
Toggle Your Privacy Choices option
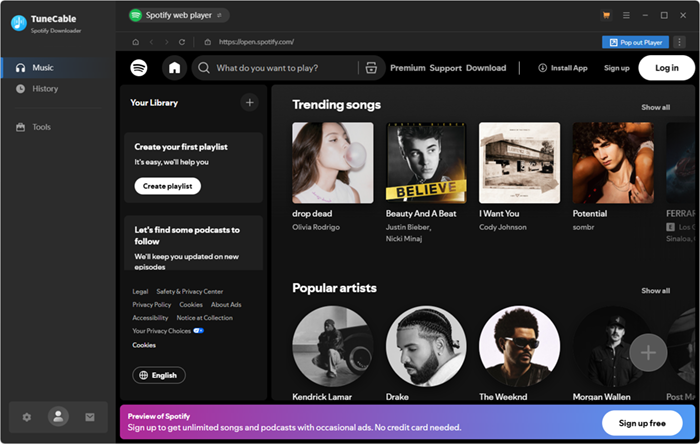pos(198,330)
